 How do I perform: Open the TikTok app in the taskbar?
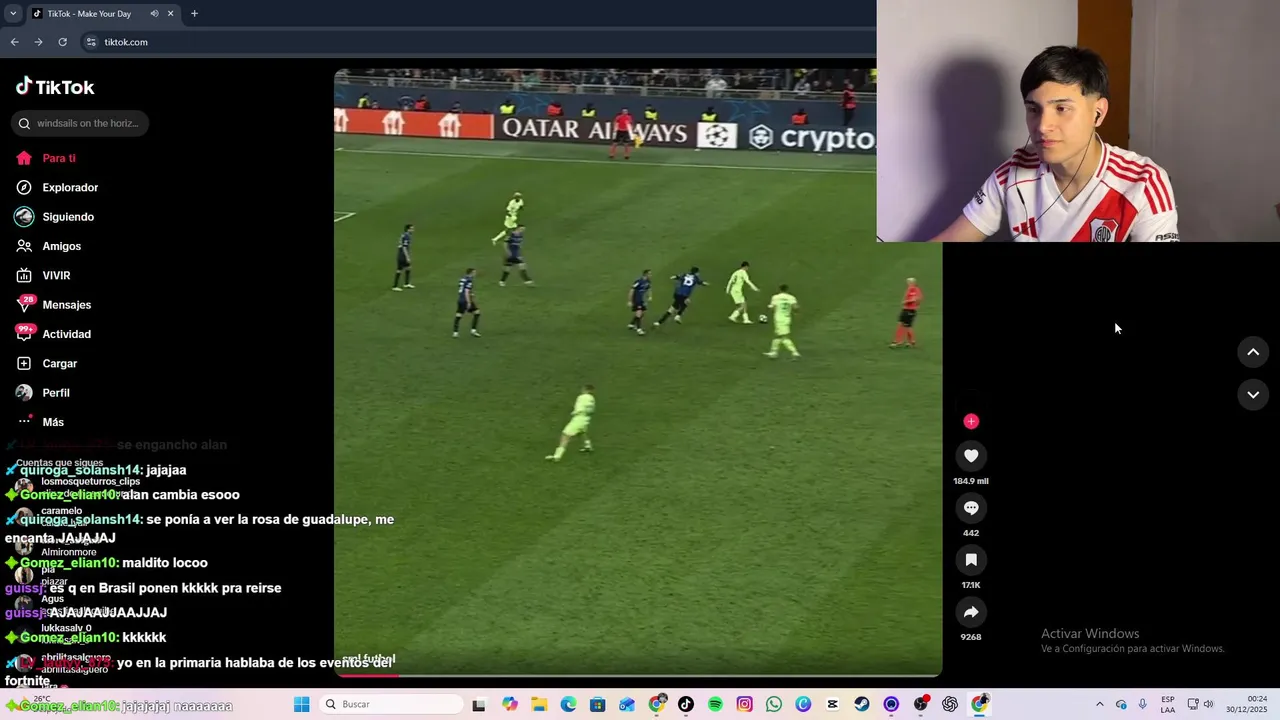pos(685,704)
